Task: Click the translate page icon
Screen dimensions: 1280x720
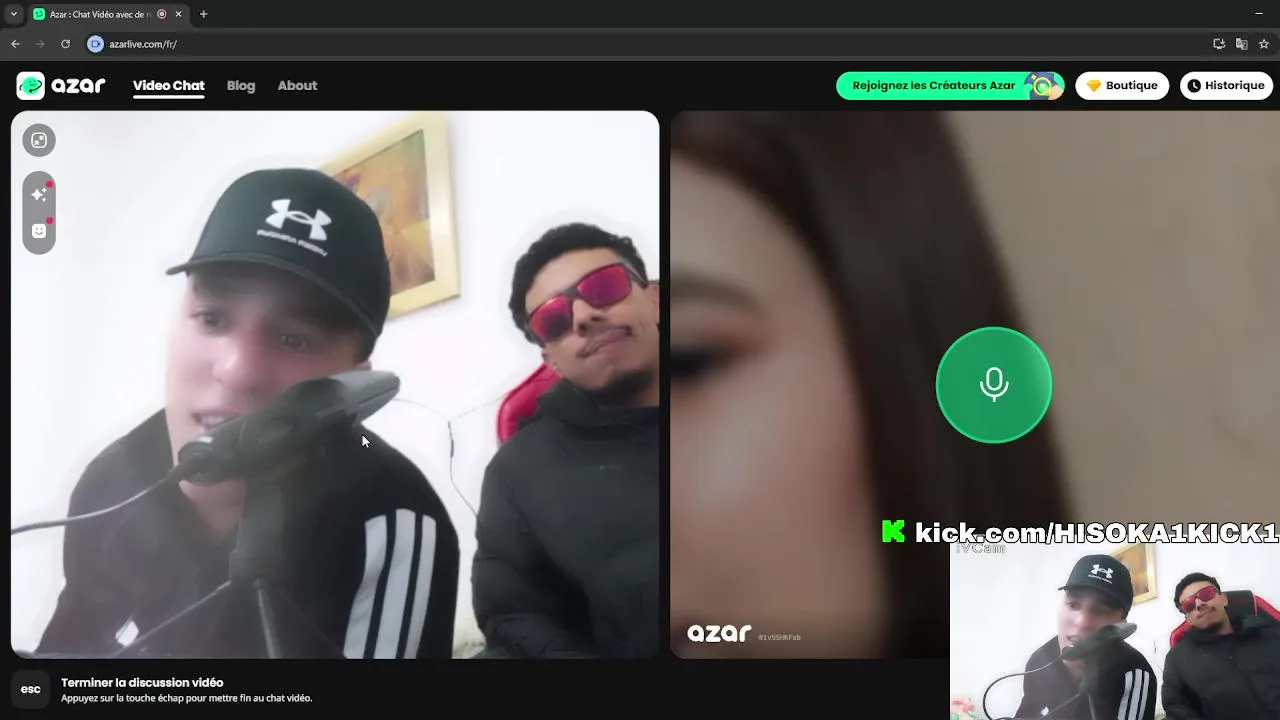Action: (x=1241, y=44)
